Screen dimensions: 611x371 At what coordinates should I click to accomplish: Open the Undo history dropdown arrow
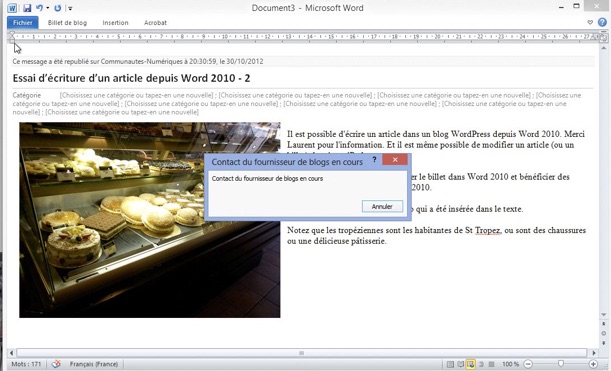[48, 8]
